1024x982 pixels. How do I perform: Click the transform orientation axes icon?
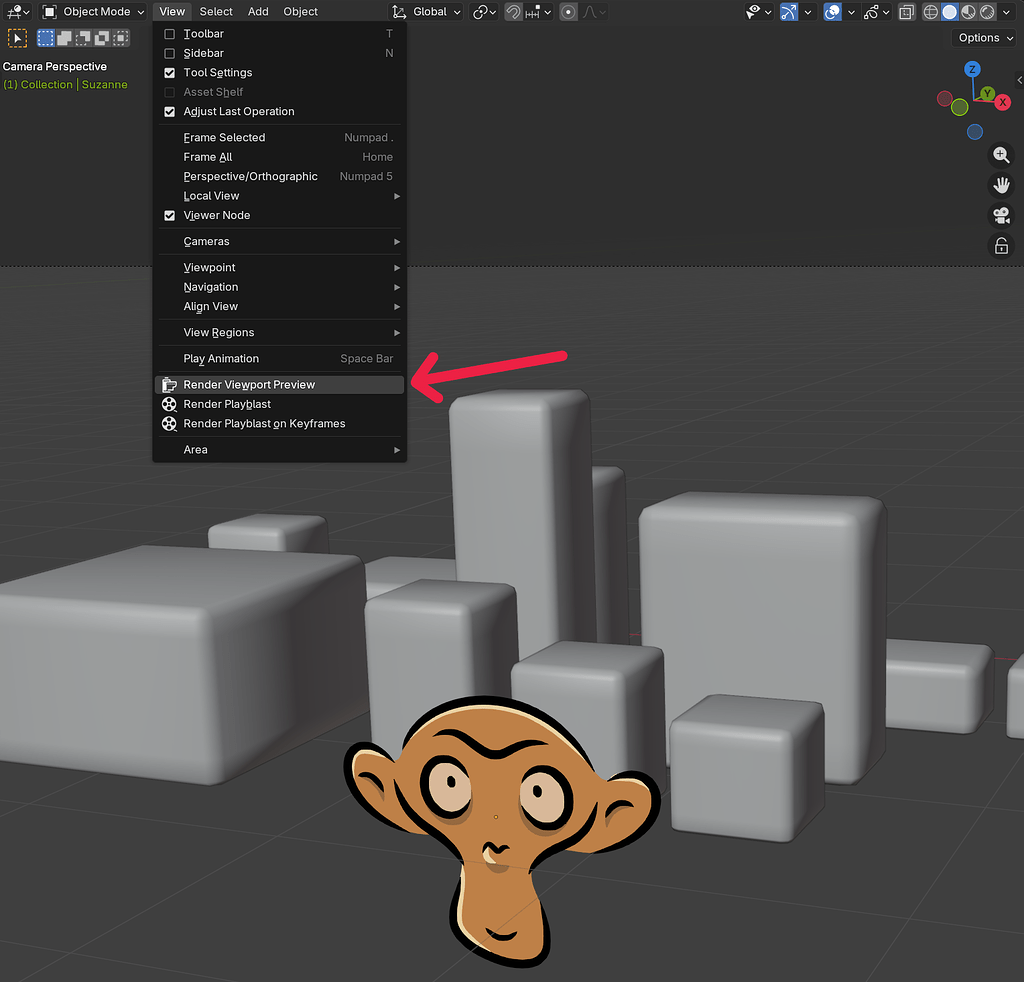[399, 12]
